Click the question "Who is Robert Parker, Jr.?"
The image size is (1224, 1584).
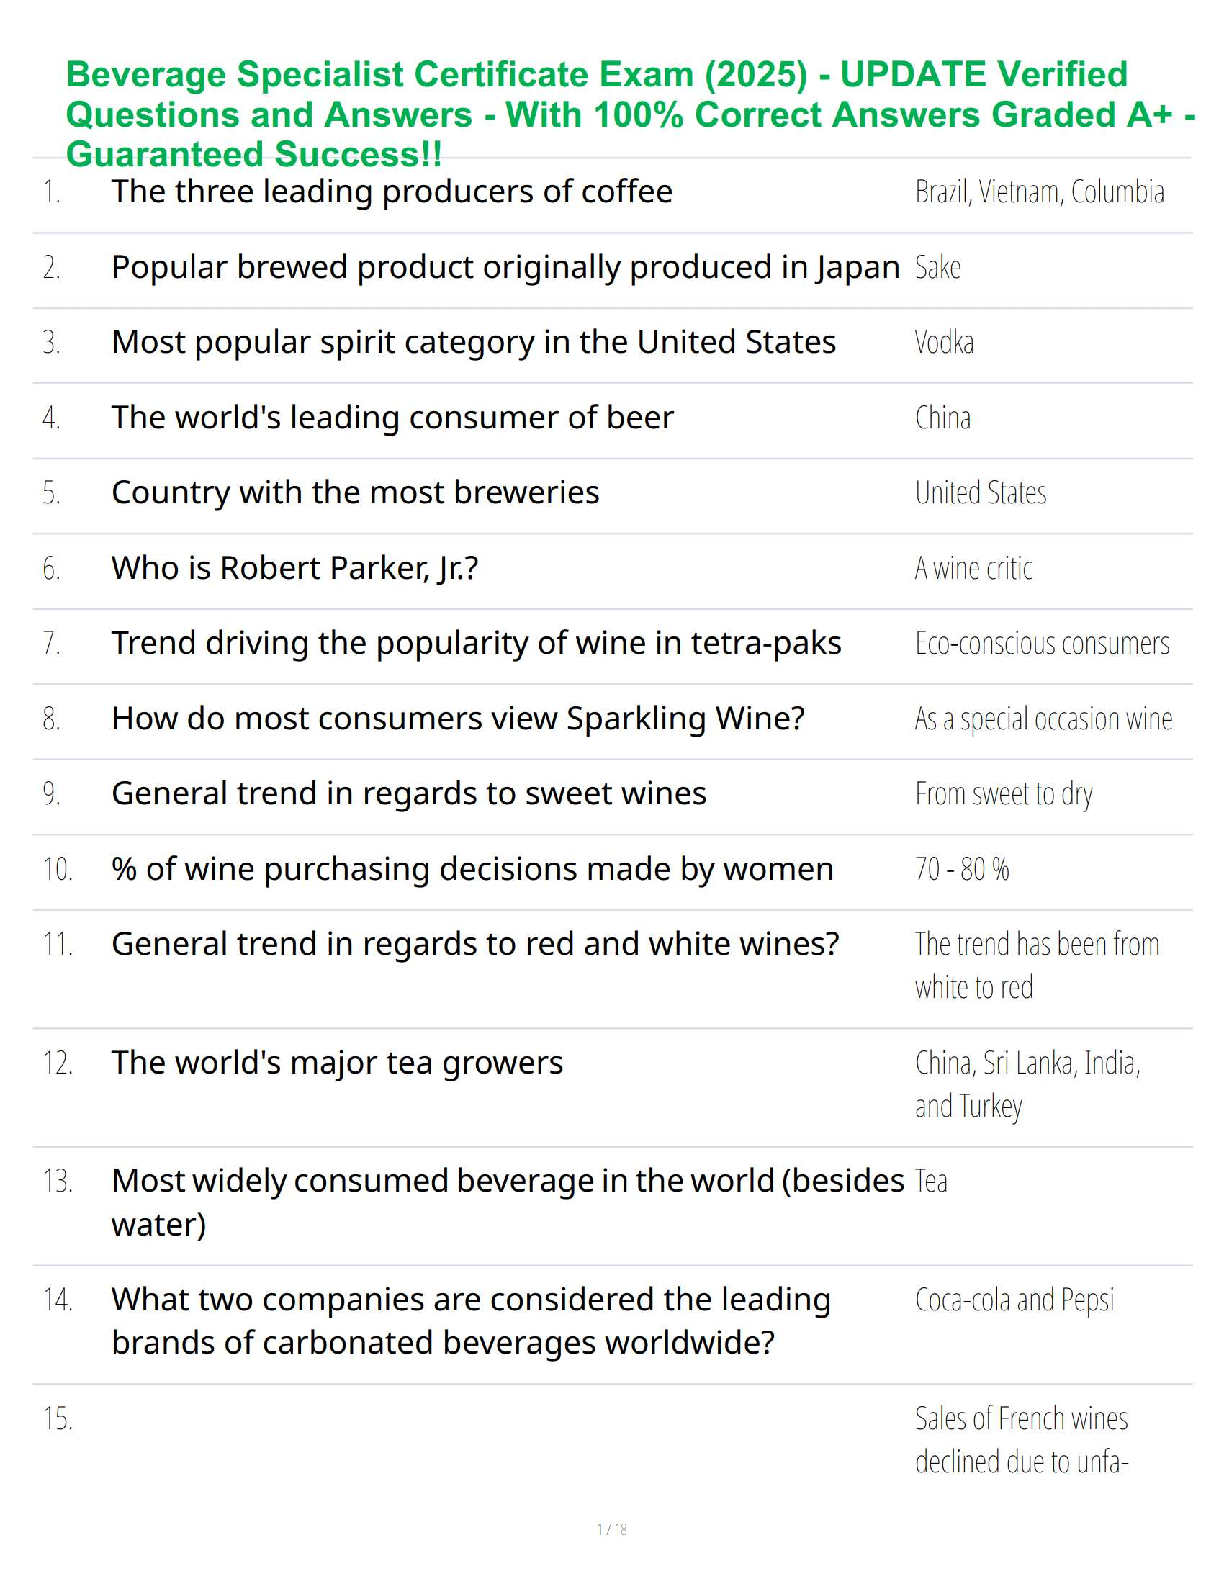295,568
